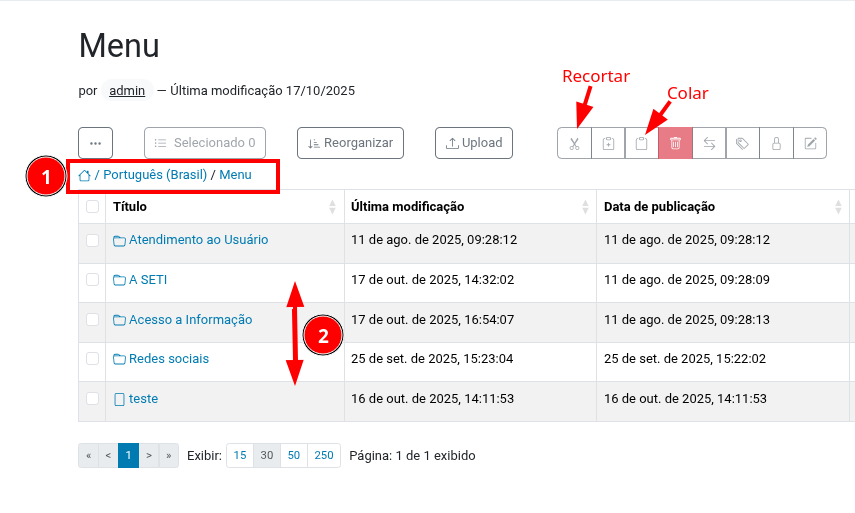The width and height of the screenshot is (855, 513).
Task: Sort by Data de publicação column arrows
Action: 838,207
